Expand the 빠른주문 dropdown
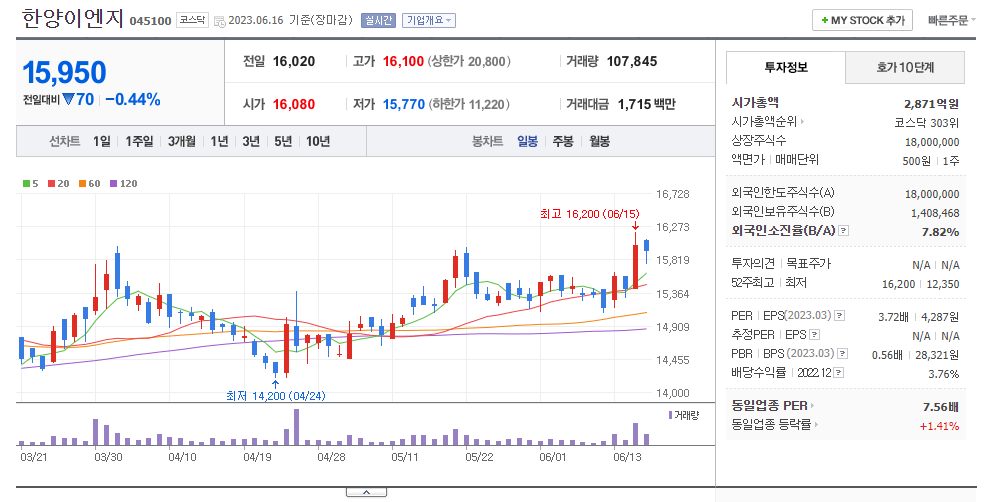Image resolution: width=987 pixels, height=502 pixels. [951, 20]
